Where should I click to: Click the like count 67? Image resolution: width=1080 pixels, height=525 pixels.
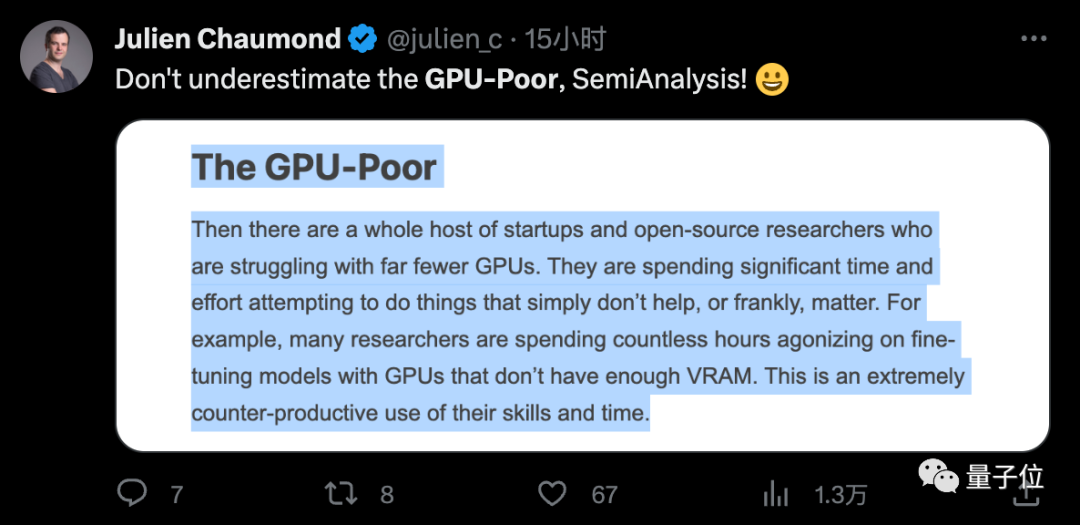coord(603,493)
